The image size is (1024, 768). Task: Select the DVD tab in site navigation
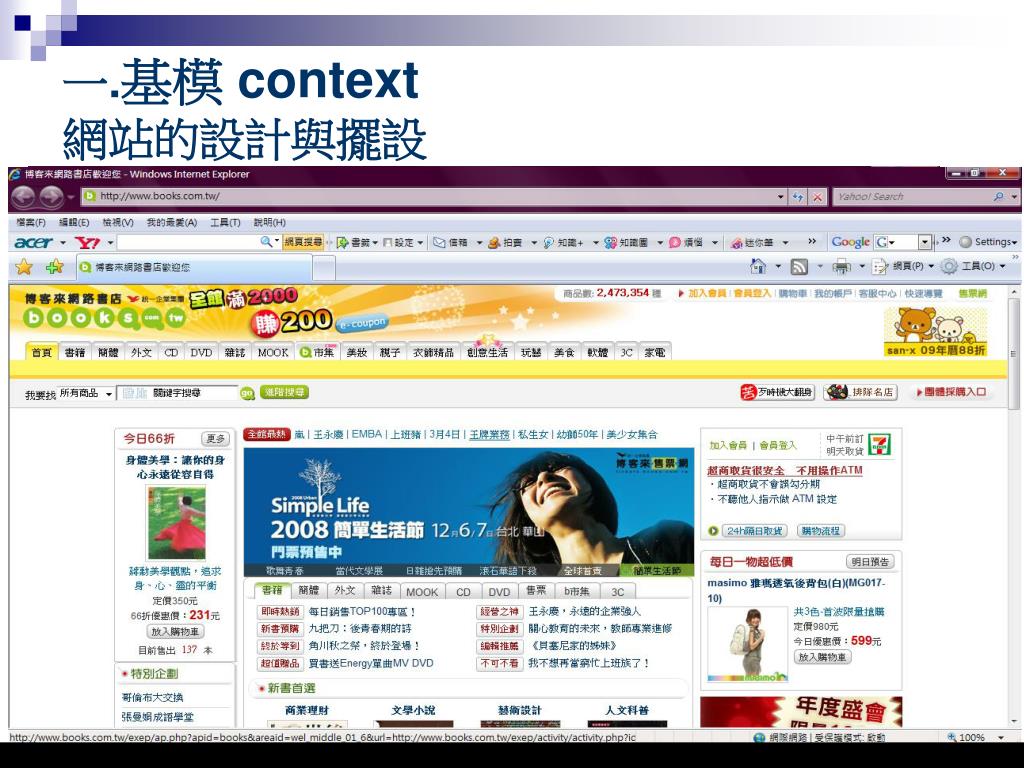tap(201, 352)
